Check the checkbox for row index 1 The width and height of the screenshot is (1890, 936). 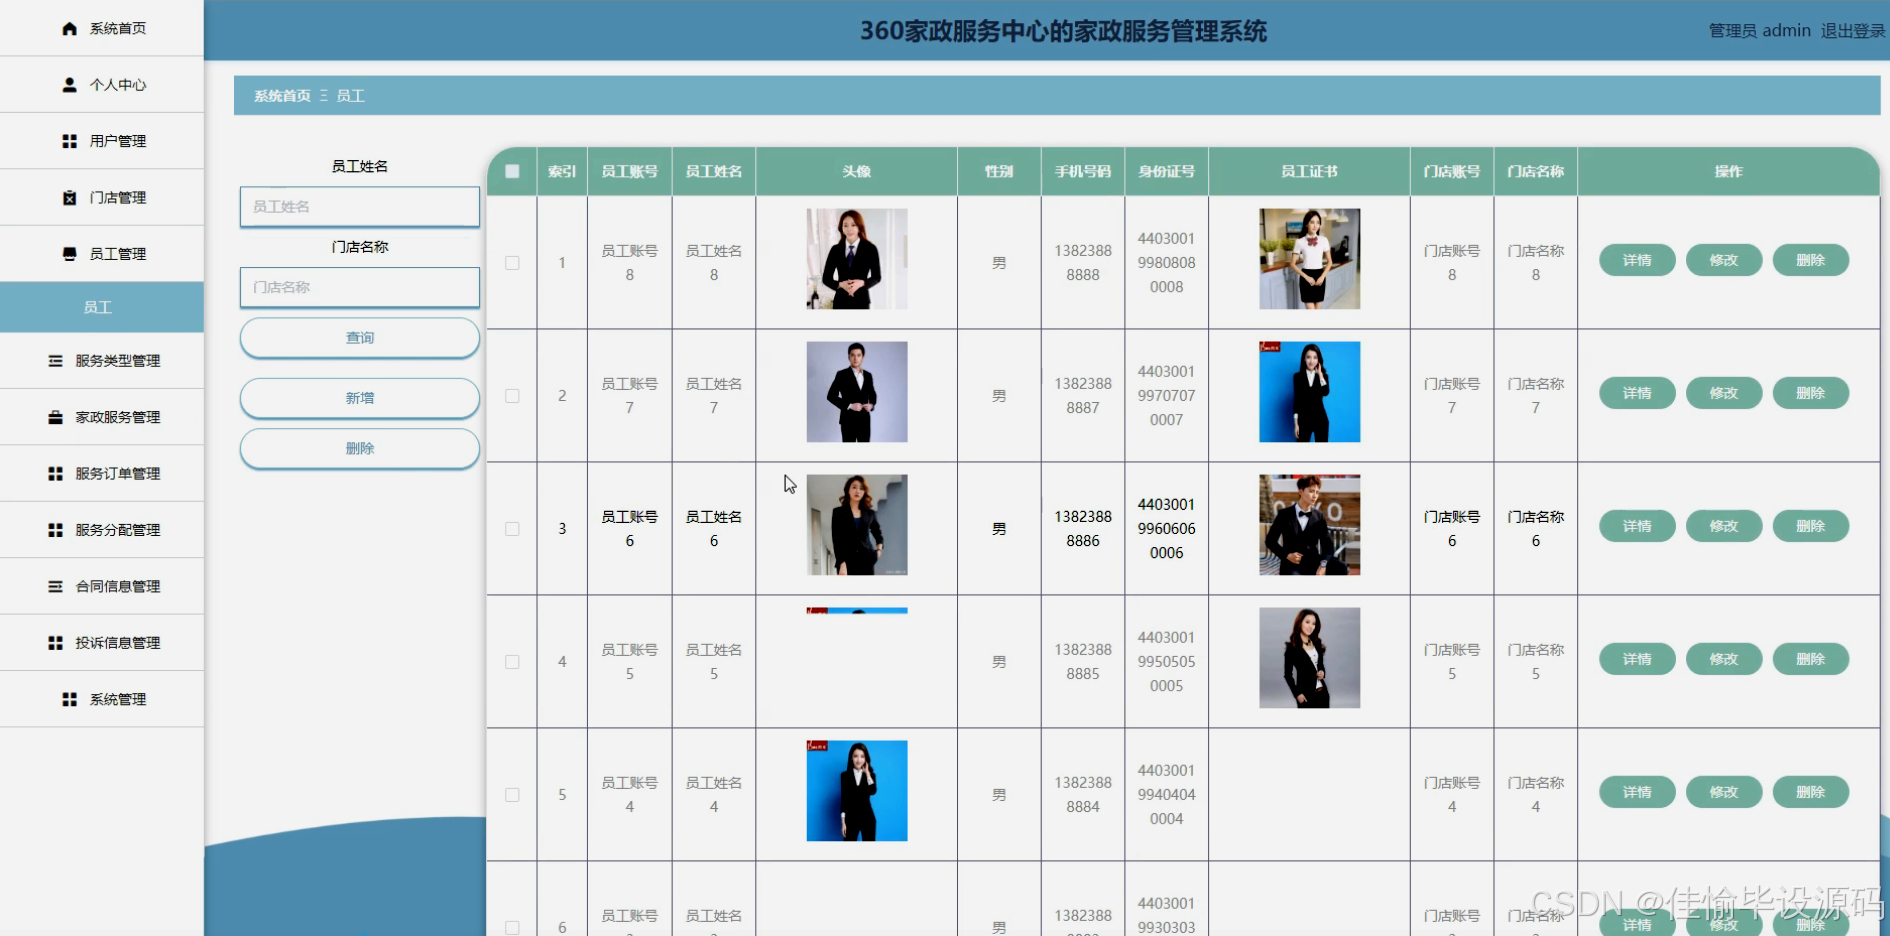(512, 263)
